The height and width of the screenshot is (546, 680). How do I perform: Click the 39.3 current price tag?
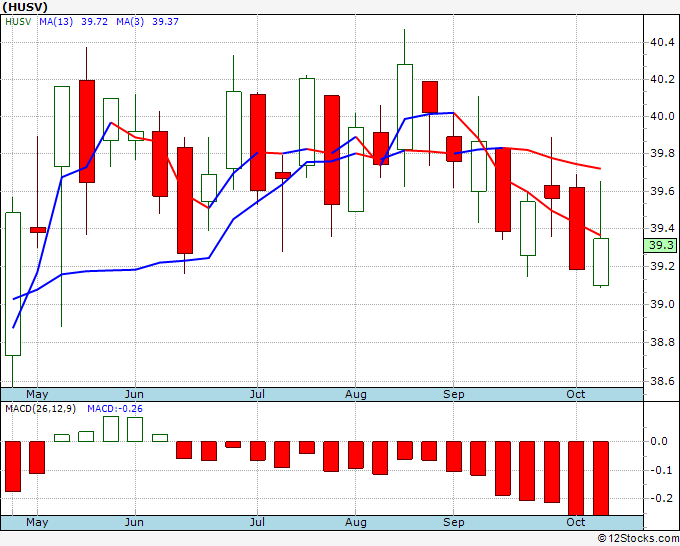pos(661,245)
